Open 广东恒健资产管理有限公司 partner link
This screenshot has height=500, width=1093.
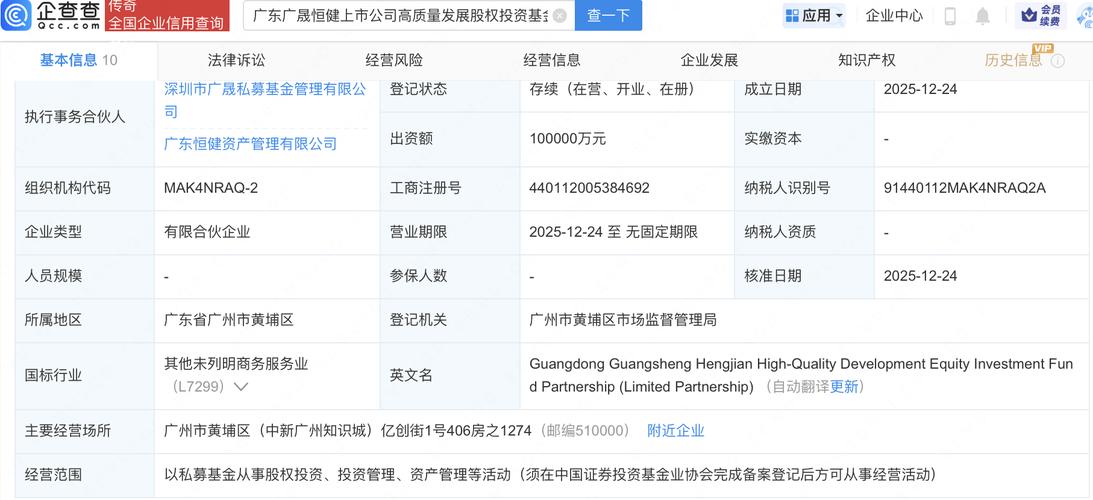250,144
